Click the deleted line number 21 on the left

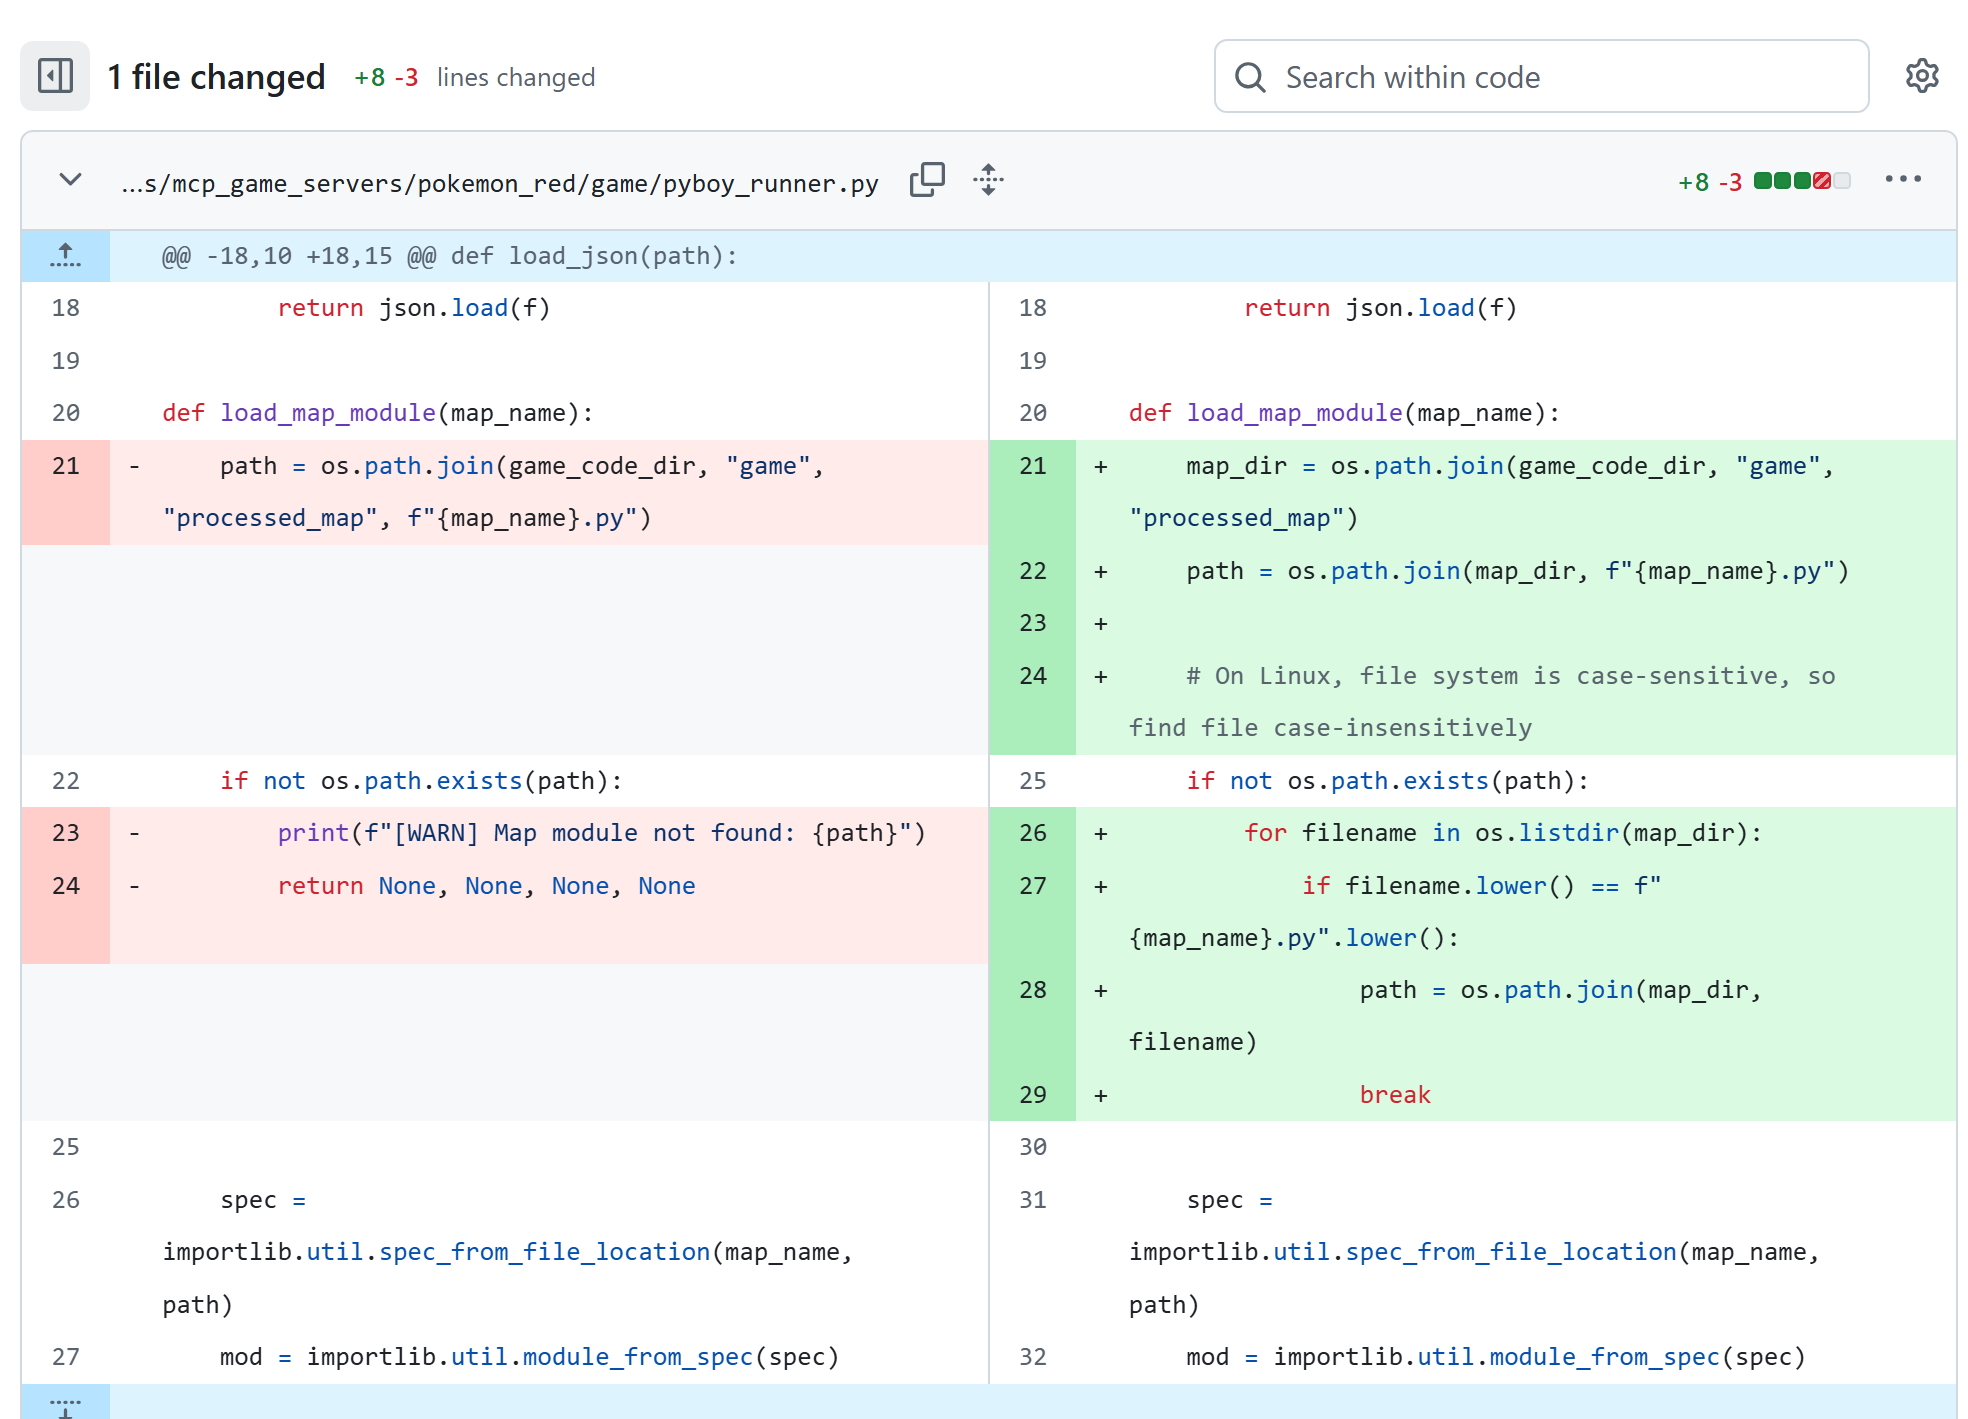pyautogui.click(x=65, y=466)
